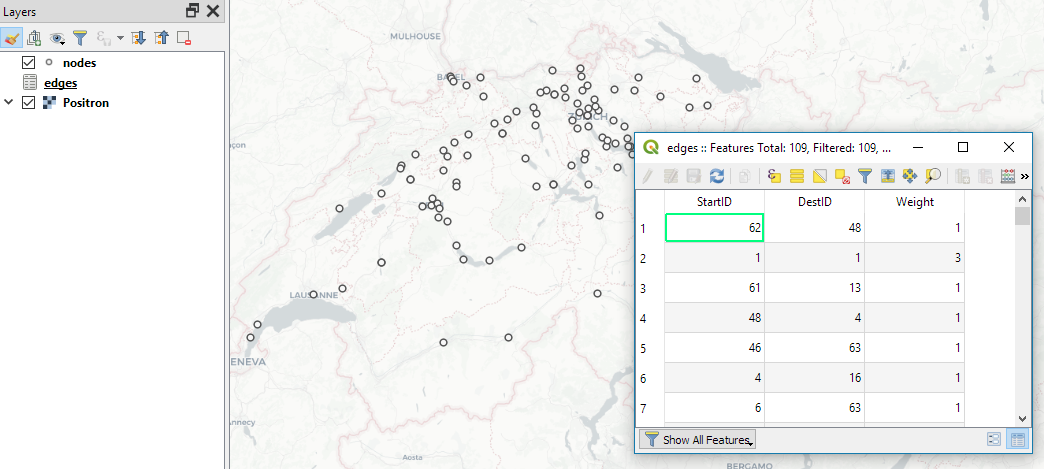Click Select All features icon

[x=797, y=176]
